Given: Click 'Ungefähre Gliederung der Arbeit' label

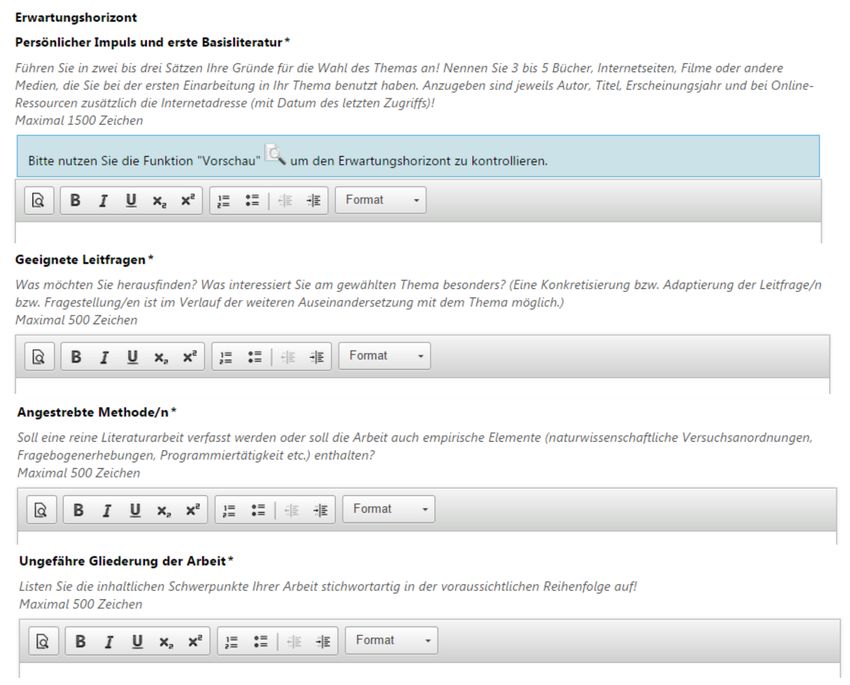Looking at the screenshot, I should click(x=123, y=561).
